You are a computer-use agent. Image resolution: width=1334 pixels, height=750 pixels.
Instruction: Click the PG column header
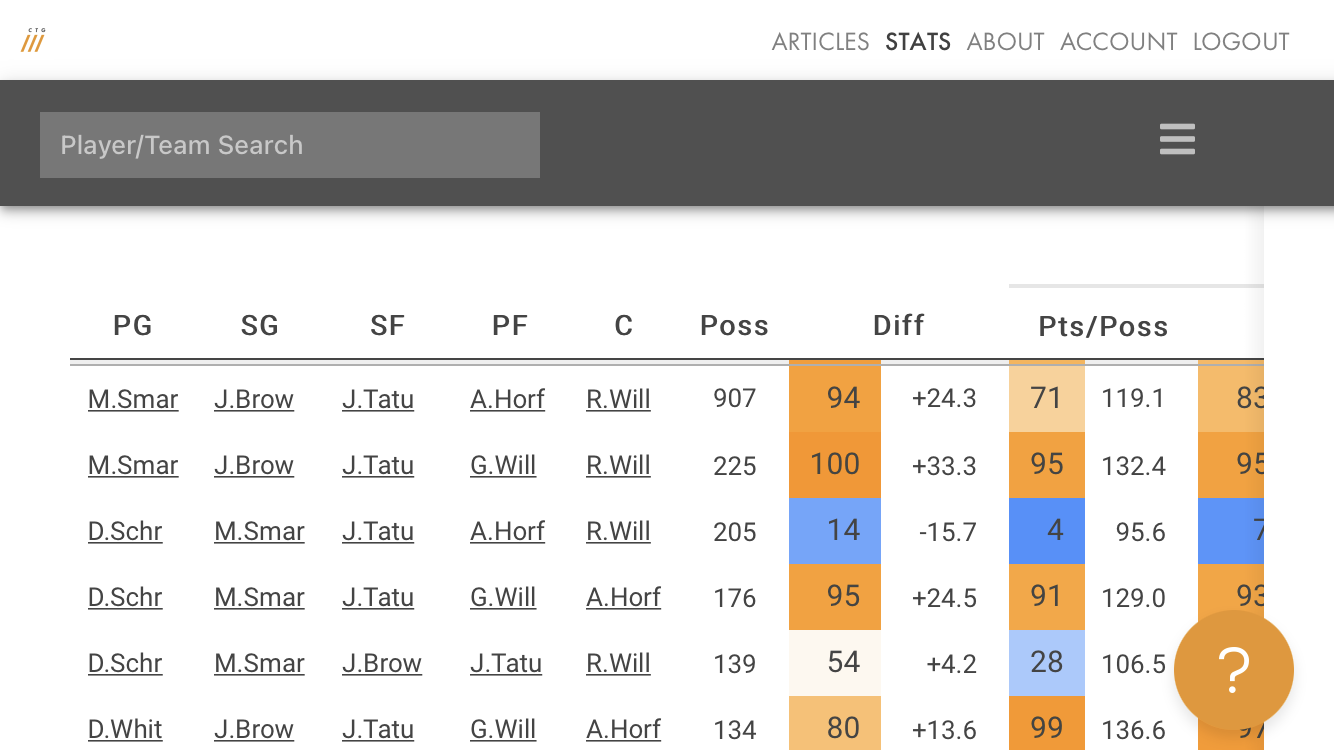click(133, 325)
